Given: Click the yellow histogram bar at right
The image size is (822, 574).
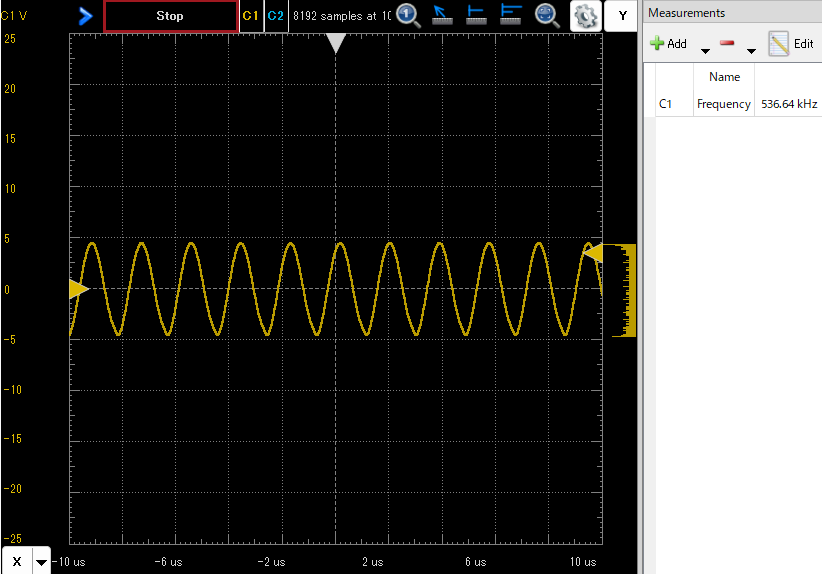Looking at the screenshot, I should point(624,290).
